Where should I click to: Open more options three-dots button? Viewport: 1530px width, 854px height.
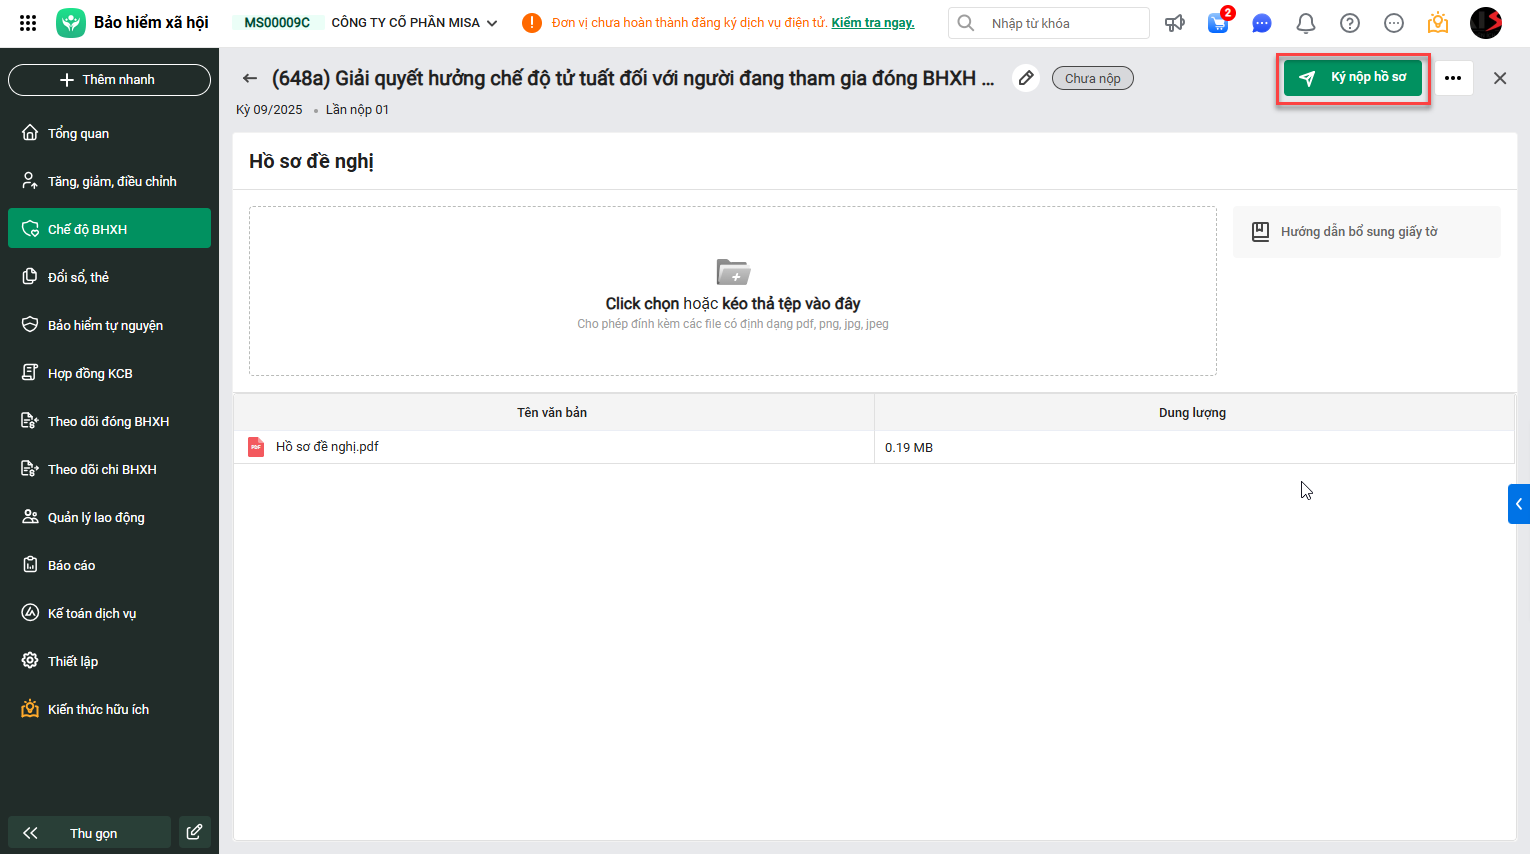click(x=1453, y=78)
